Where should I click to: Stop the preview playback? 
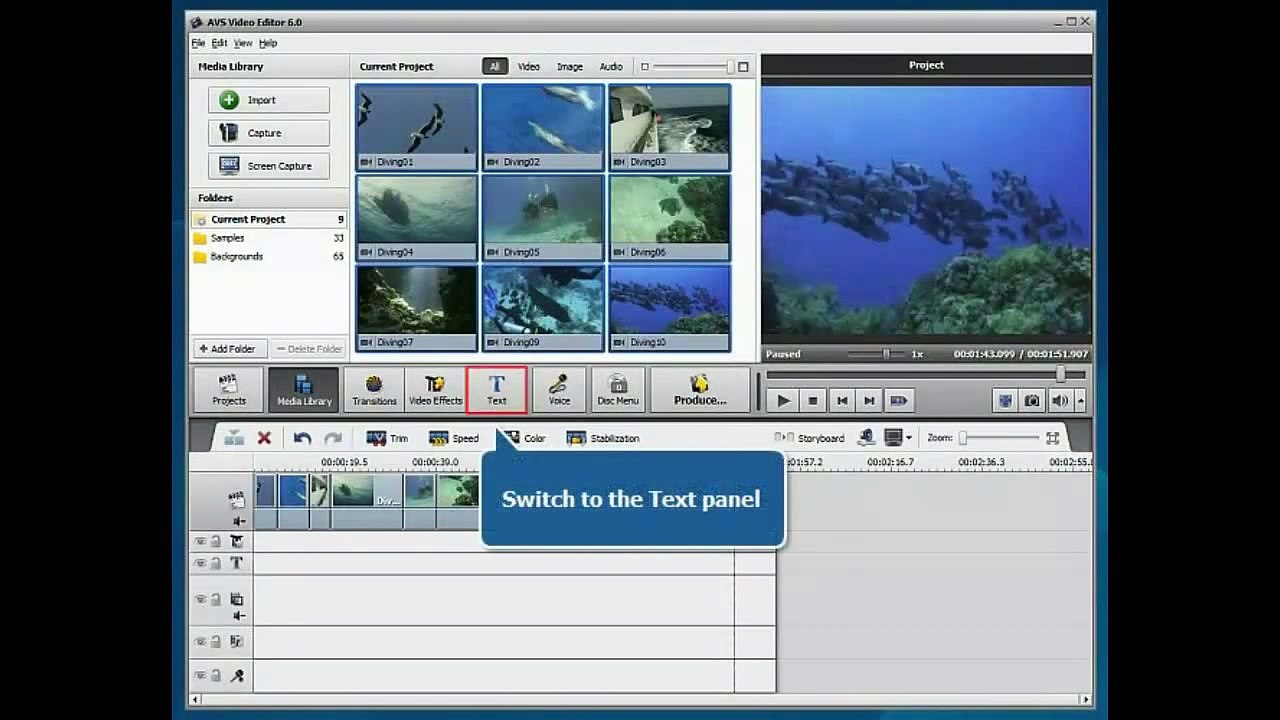click(813, 401)
